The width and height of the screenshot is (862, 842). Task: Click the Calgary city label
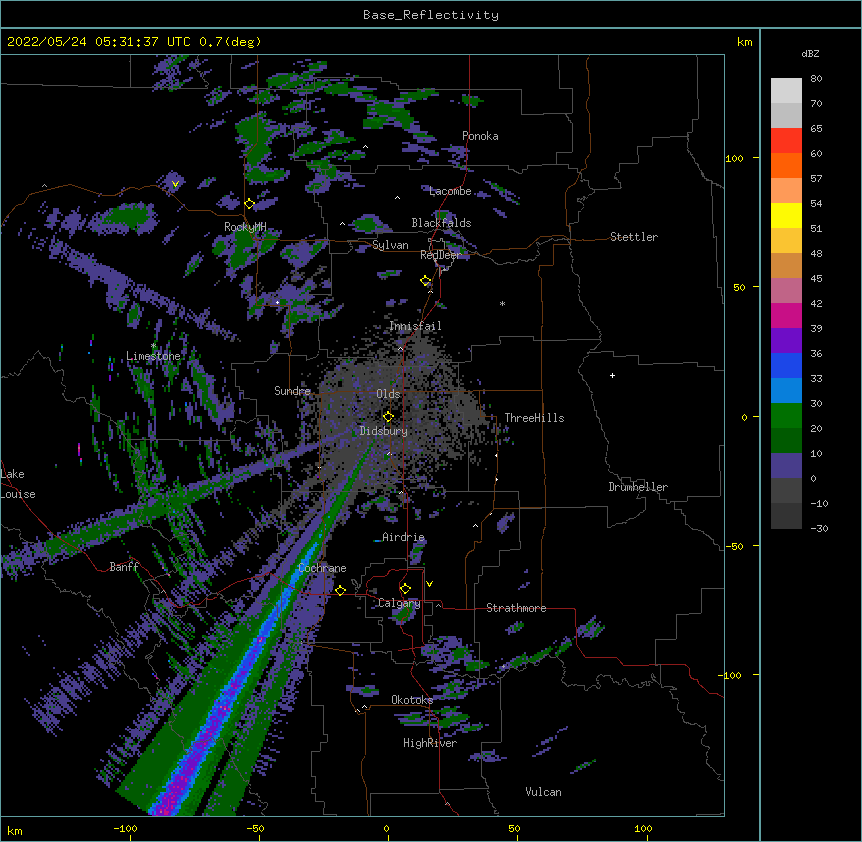(x=399, y=603)
